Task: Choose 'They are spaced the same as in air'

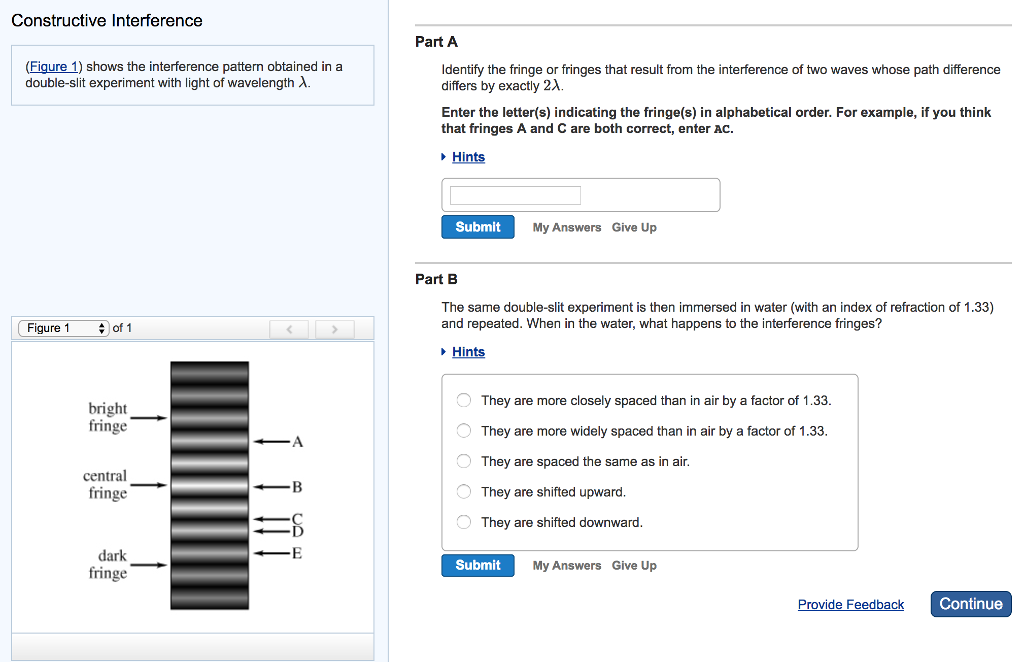Action: tap(464, 460)
